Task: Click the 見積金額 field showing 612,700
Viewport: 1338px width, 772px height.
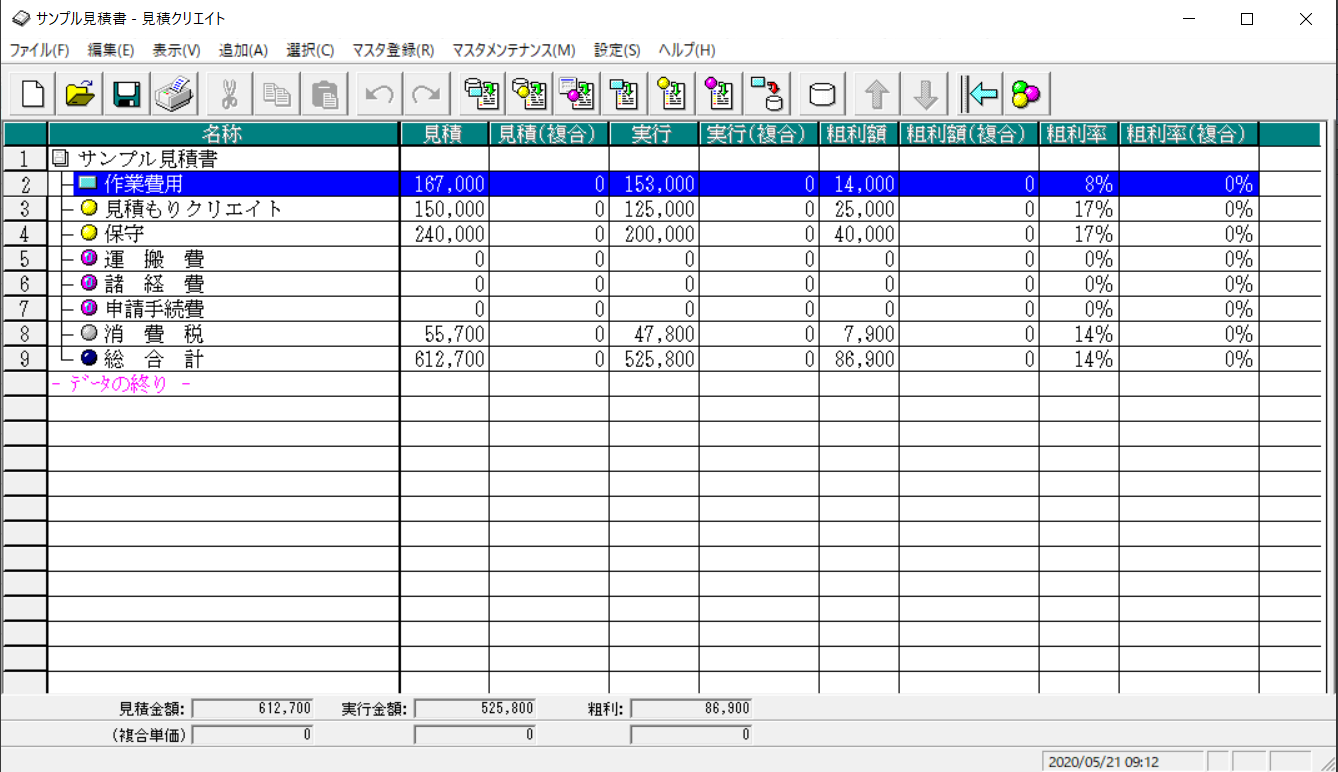Action: (252, 708)
